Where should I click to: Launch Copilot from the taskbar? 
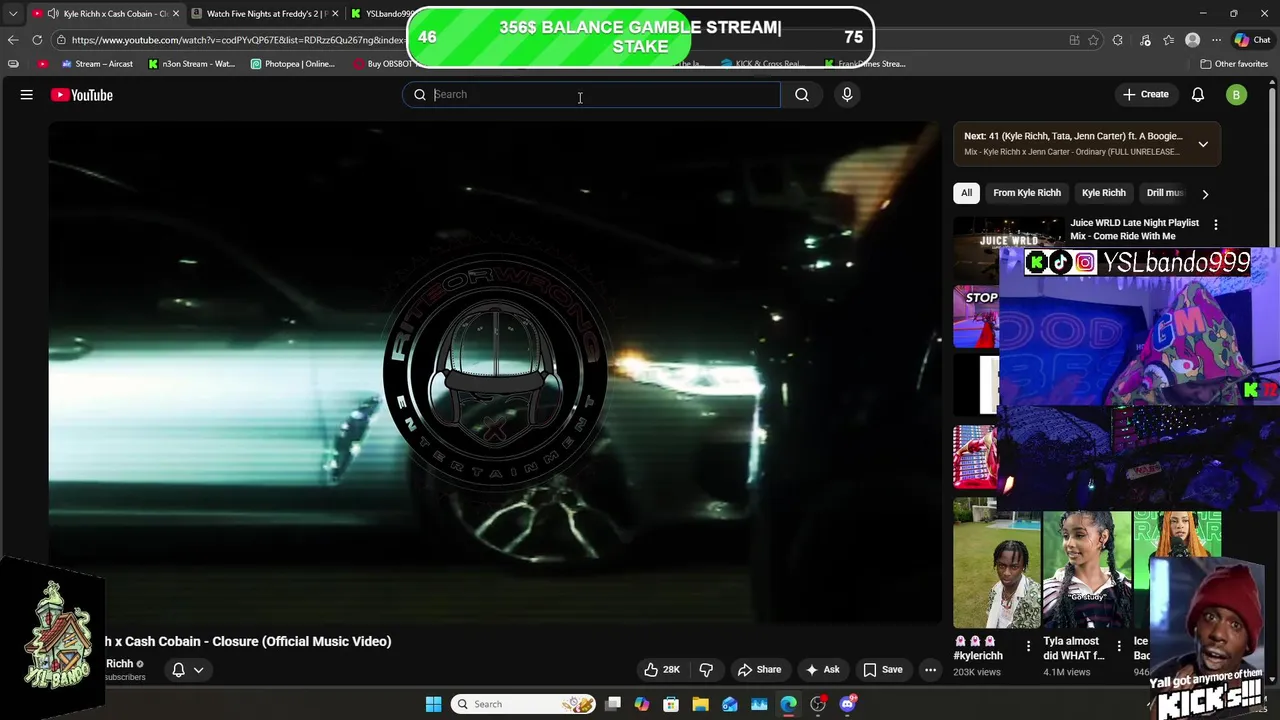642,704
